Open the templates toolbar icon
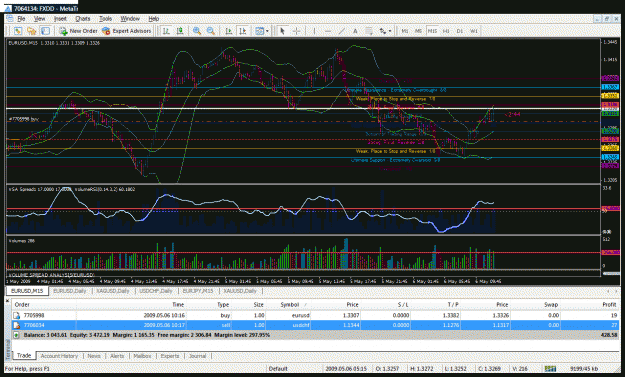This screenshot has height=377, width=625. tap(259, 31)
